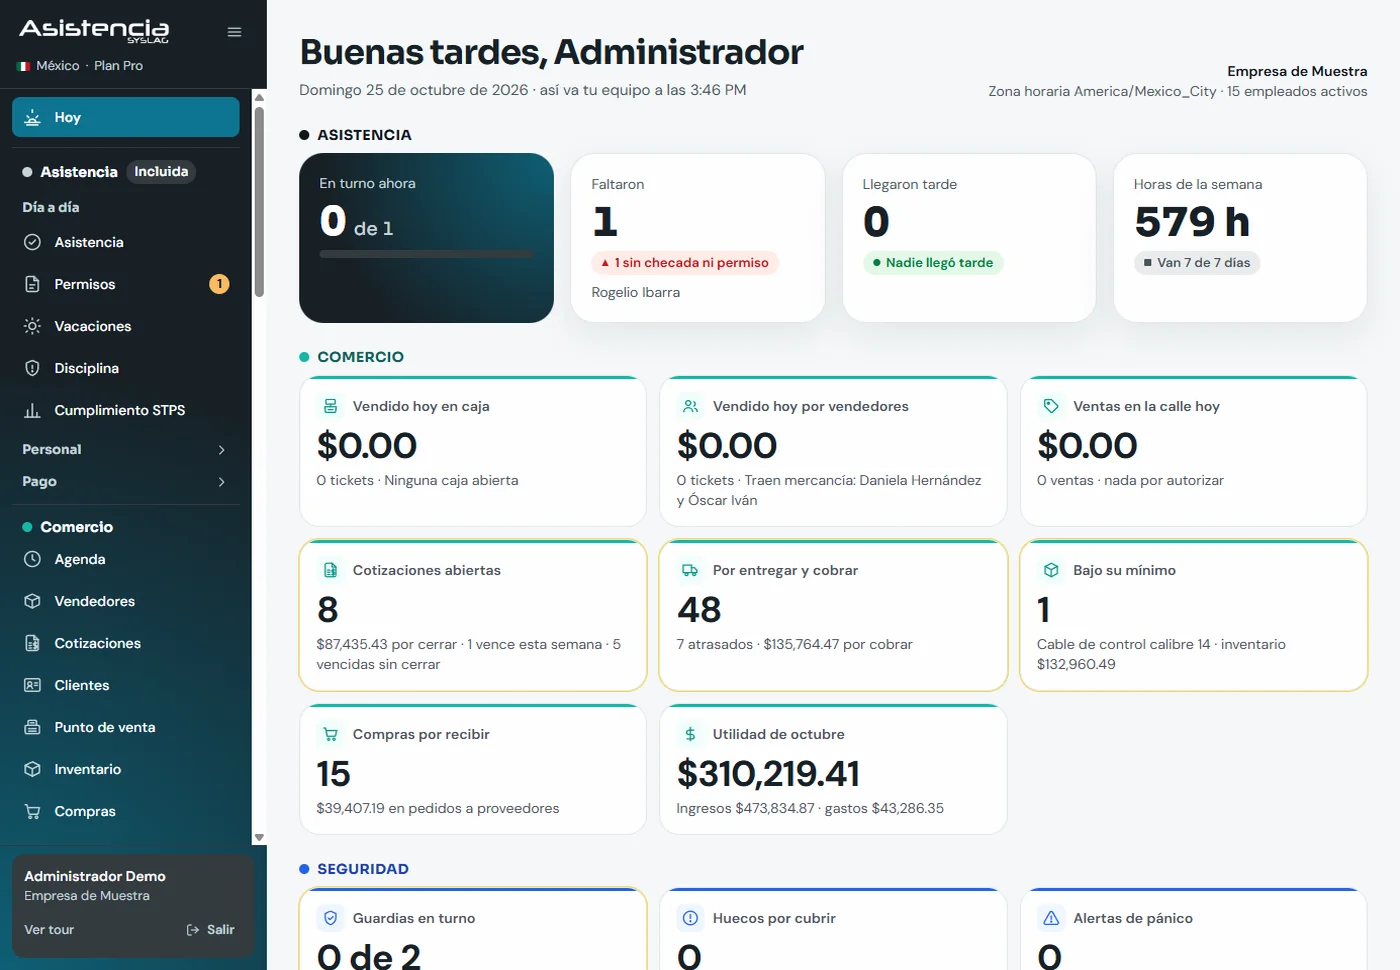The image size is (1400, 970).
Task: Expand the Personal section in sidebar
Action: click(126, 450)
